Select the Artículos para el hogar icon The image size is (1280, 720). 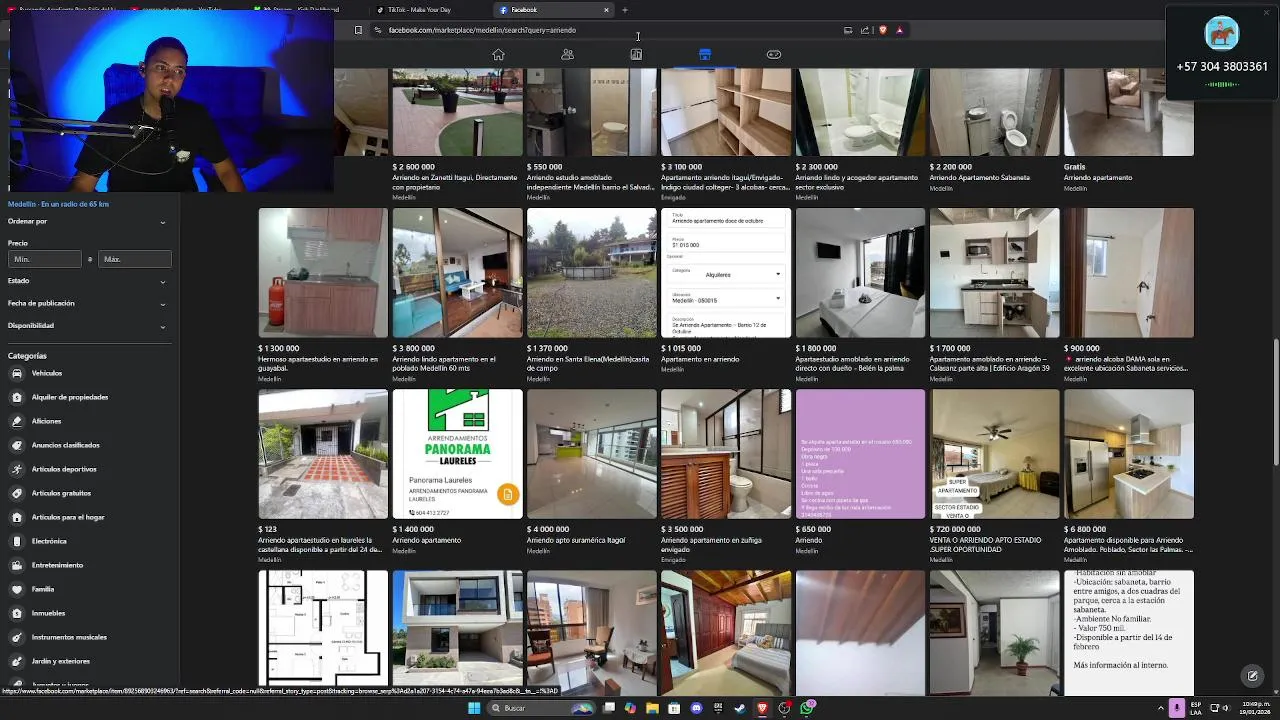[x=17, y=517]
